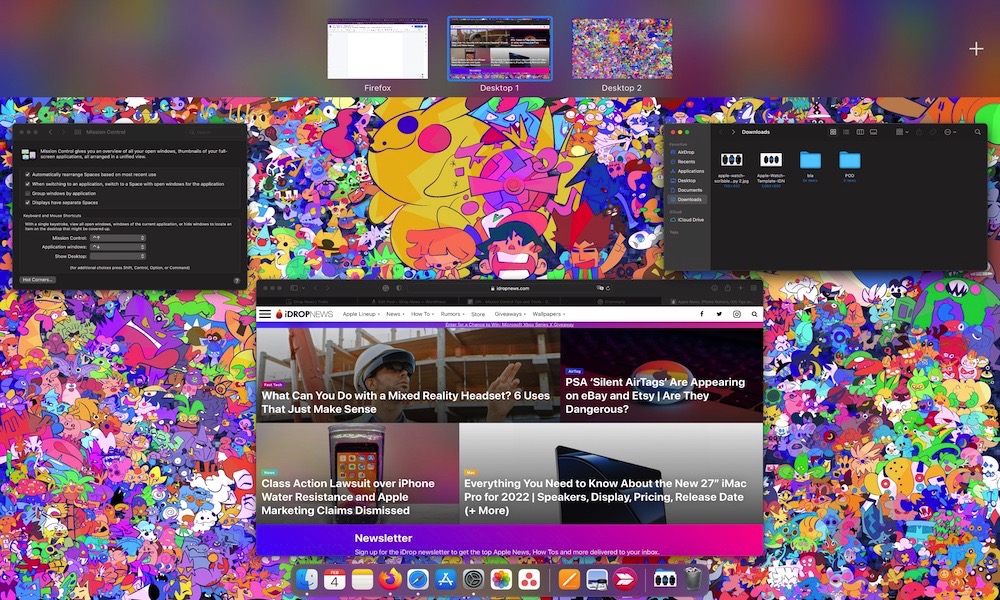Open Photos from the Dock

click(501, 579)
